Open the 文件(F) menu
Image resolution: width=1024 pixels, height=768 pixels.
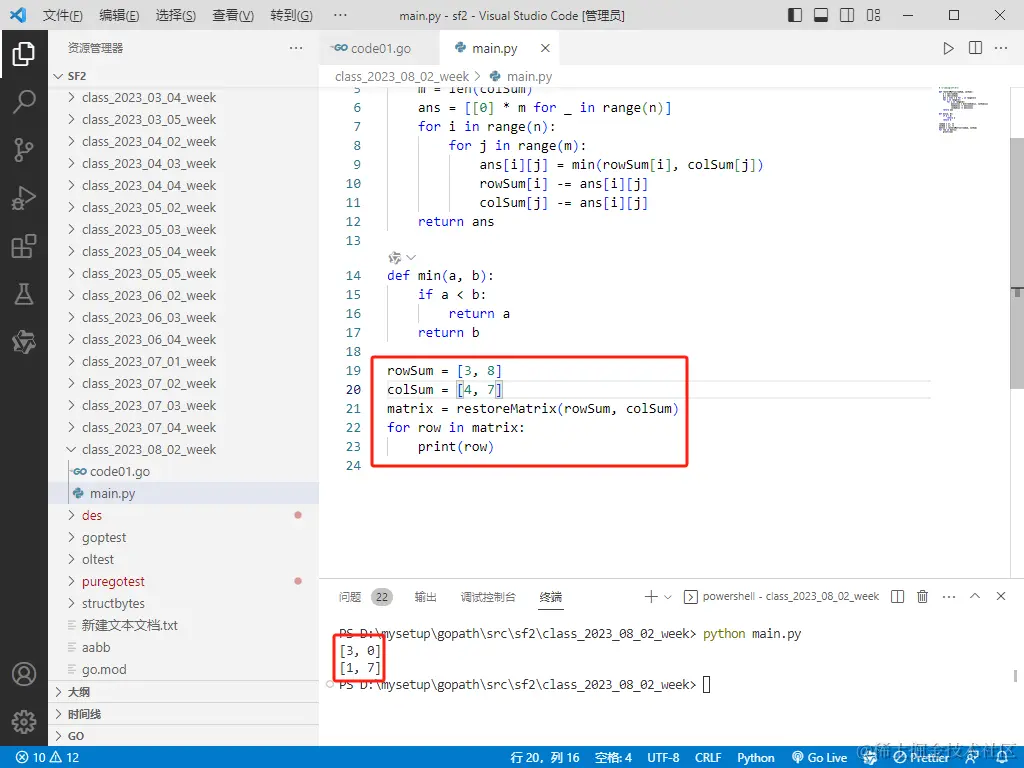(x=63, y=15)
